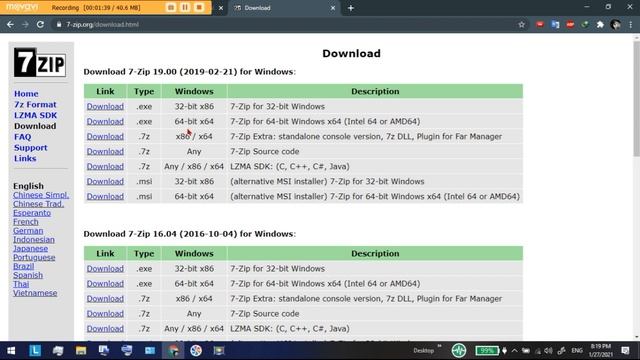
Task: Open the FAQ sidebar link
Action: pos(22,137)
